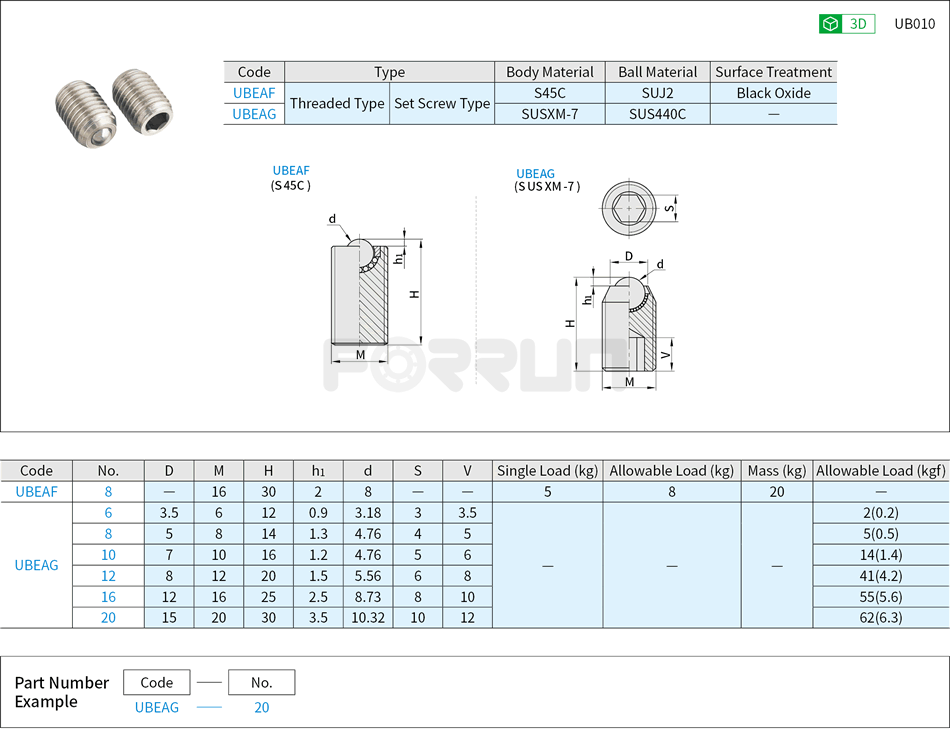Click the Allowable Load (kgf) header

(880, 471)
